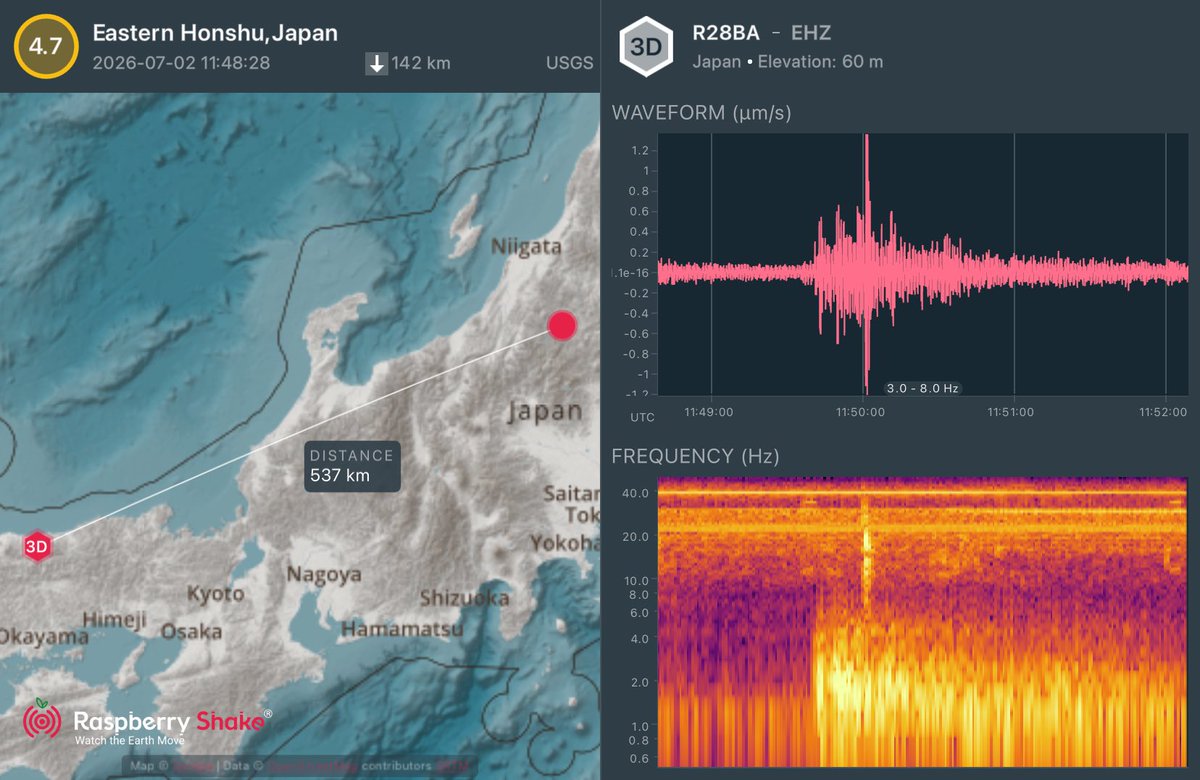Image resolution: width=1200 pixels, height=780 pixels.
Task: Click the DISTANCE 537 km label
Action: click(x=352, y=466)
